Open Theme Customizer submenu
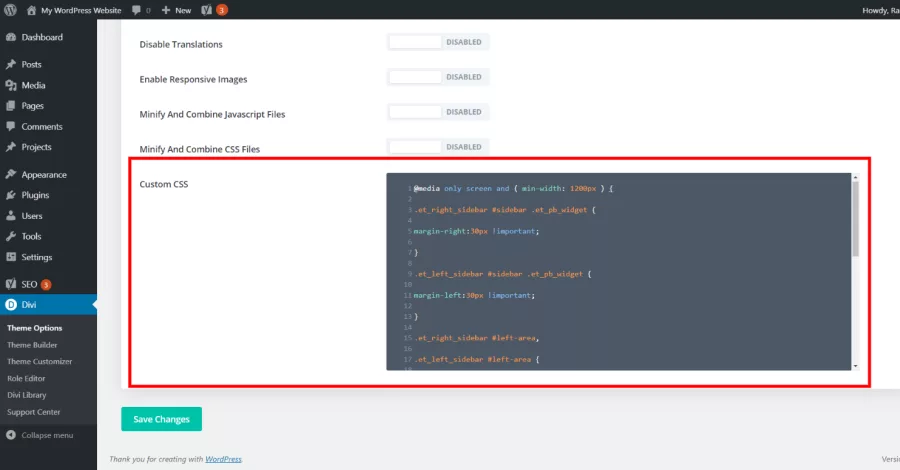Image resolution: width=900 pixels, height=470 pixels. click(40, 362)
